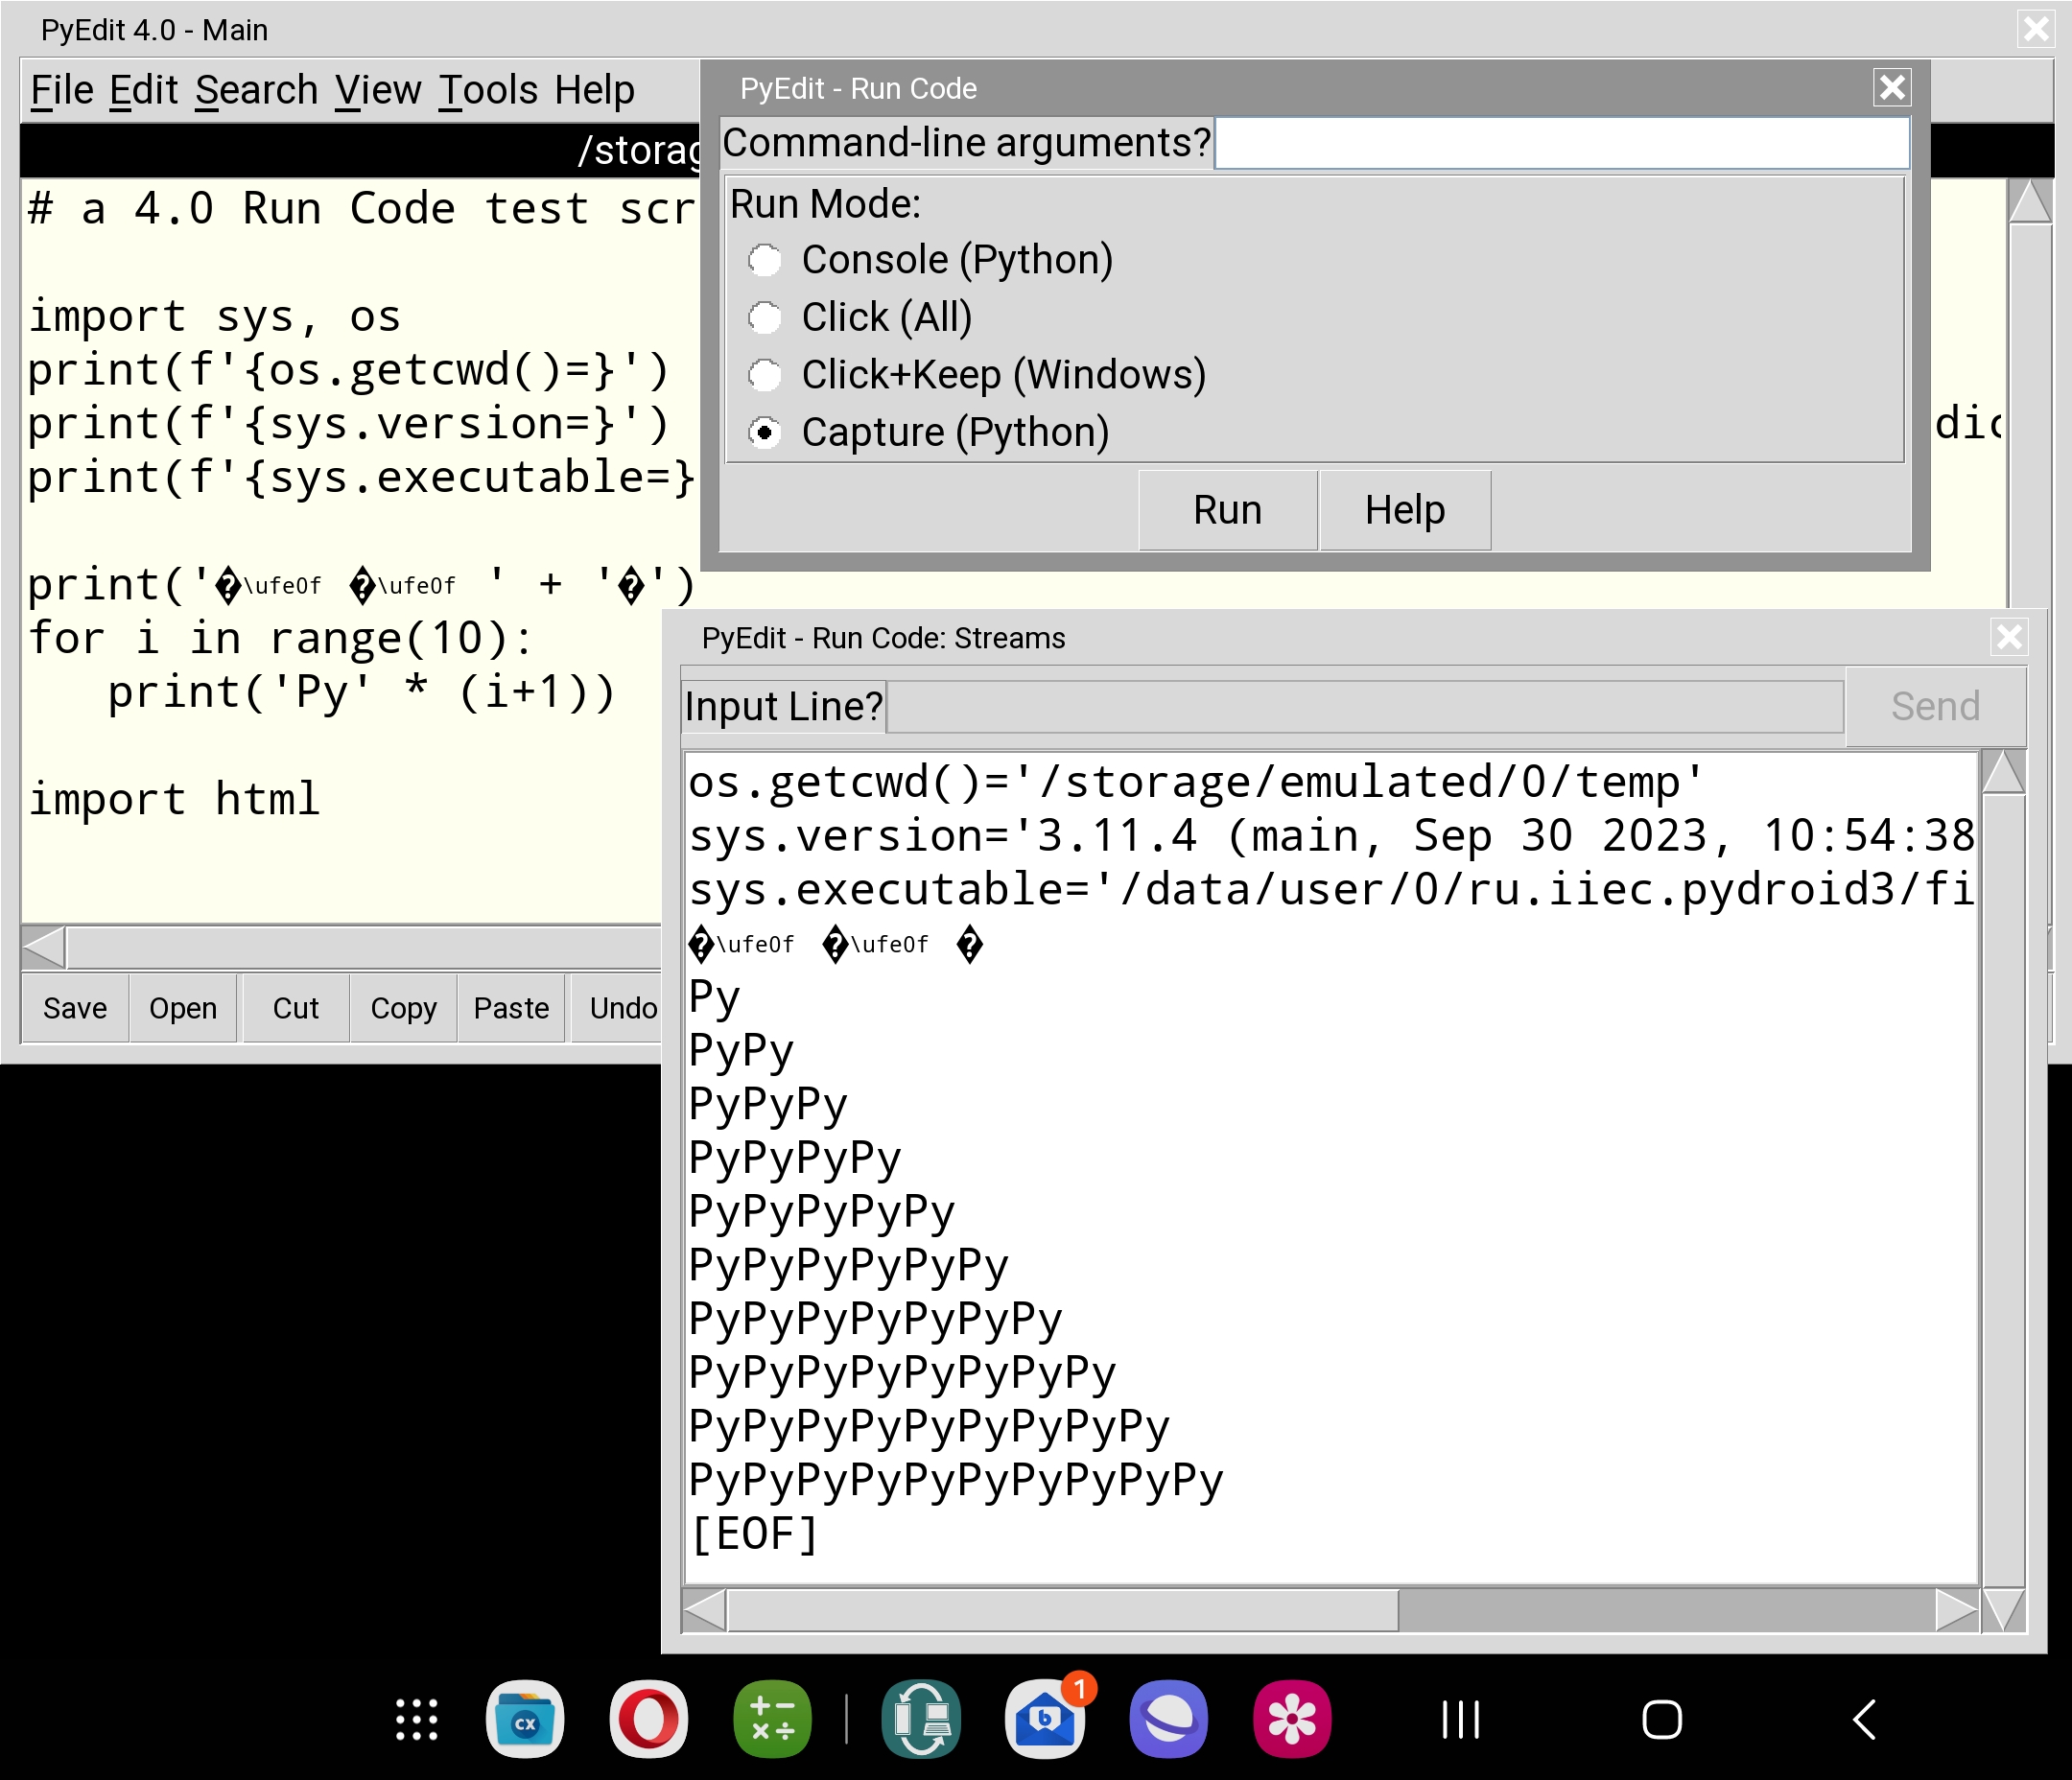Select Click+Keep (Windows) run mode
Screen dimensions: 2072x1780
coord(977,375)
